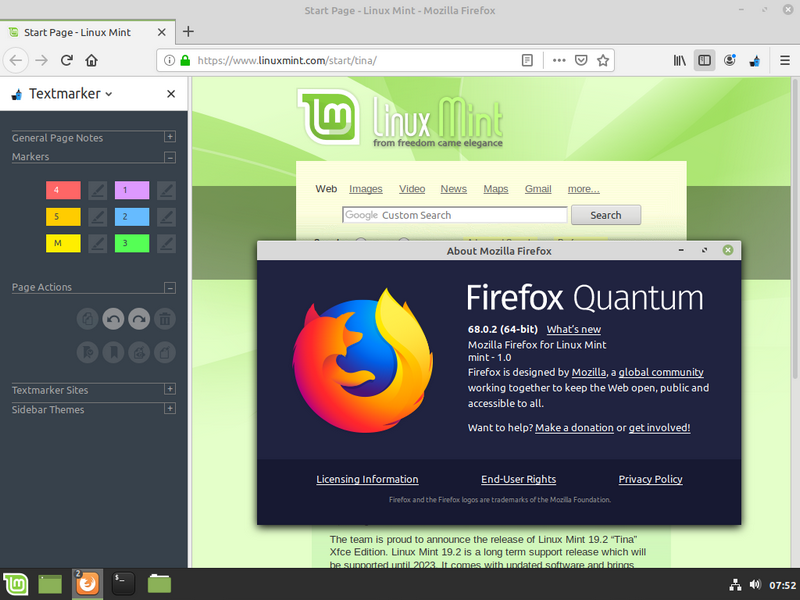800x600 pixels.
Task: Open the Mozilla link in the About dialog
Action: (x=589, y=372)
